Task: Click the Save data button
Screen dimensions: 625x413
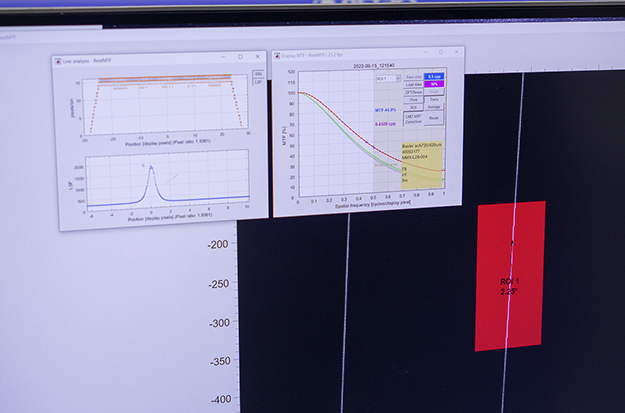Action: 412,76
